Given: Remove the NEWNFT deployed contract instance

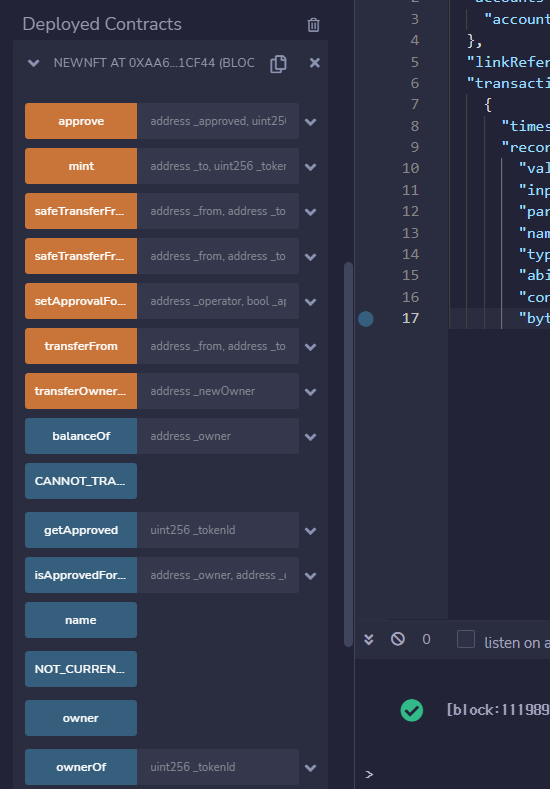Looking at the screenshot, I should tap(315, 63).
